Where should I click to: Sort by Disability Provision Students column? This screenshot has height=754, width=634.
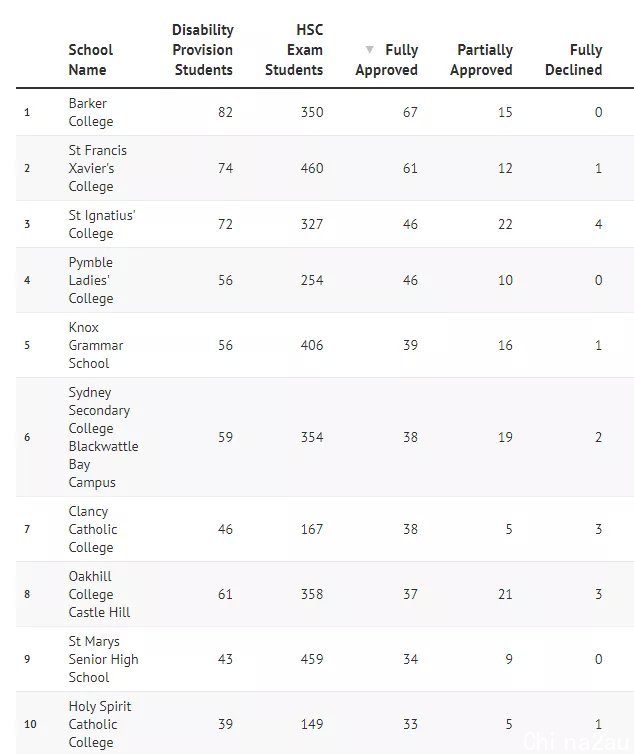[x=203, y=50]
